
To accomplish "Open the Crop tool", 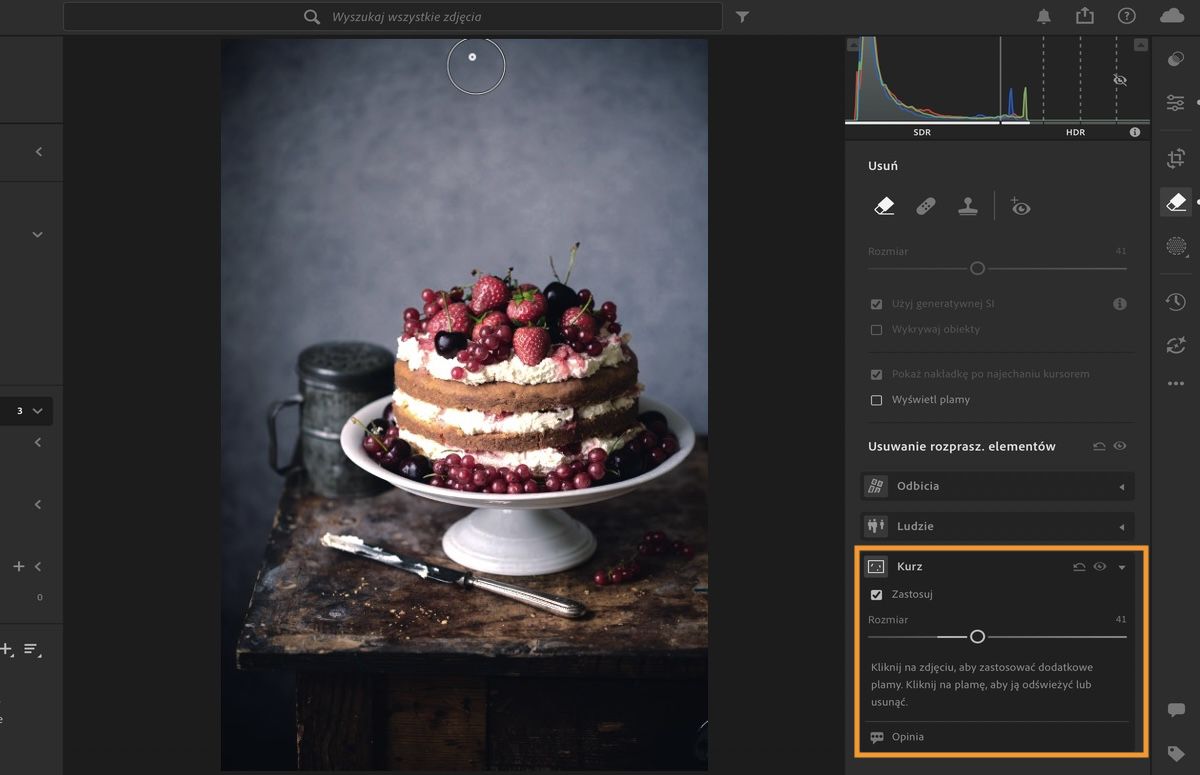I will (1176, 157).
